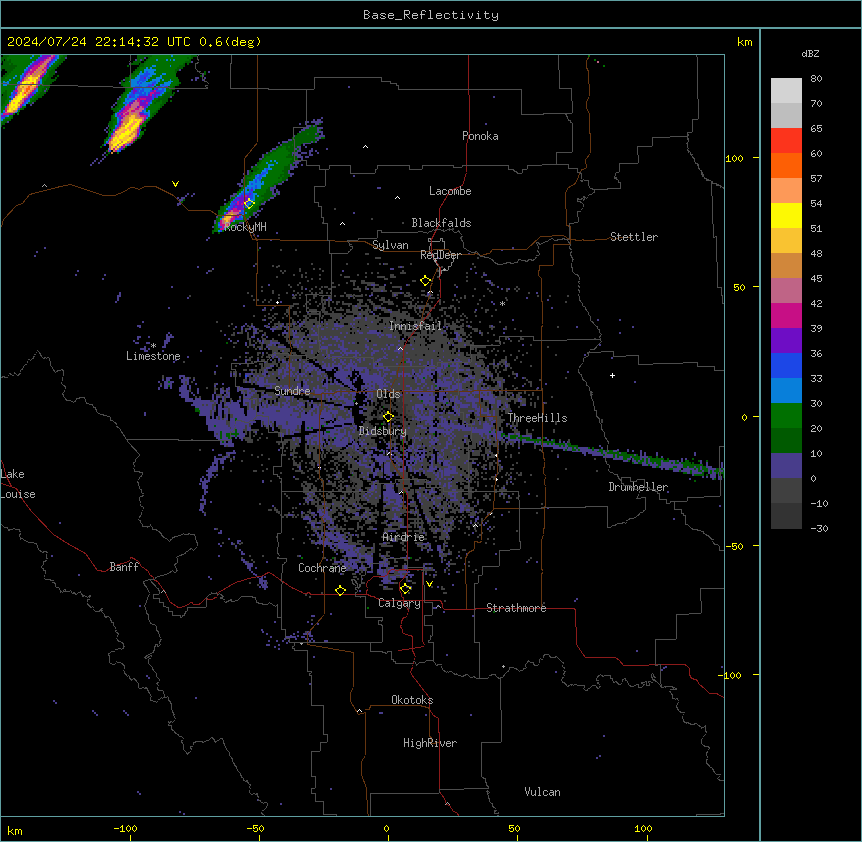Click the Stettler city label
The height and width of the screenshot is (842, 862).
click(634, 237)
